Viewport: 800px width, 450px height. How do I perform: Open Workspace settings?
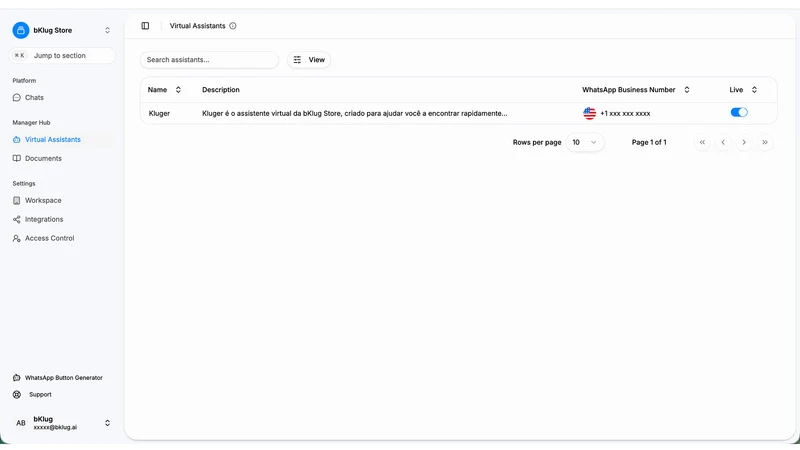(x=43, y=201)
